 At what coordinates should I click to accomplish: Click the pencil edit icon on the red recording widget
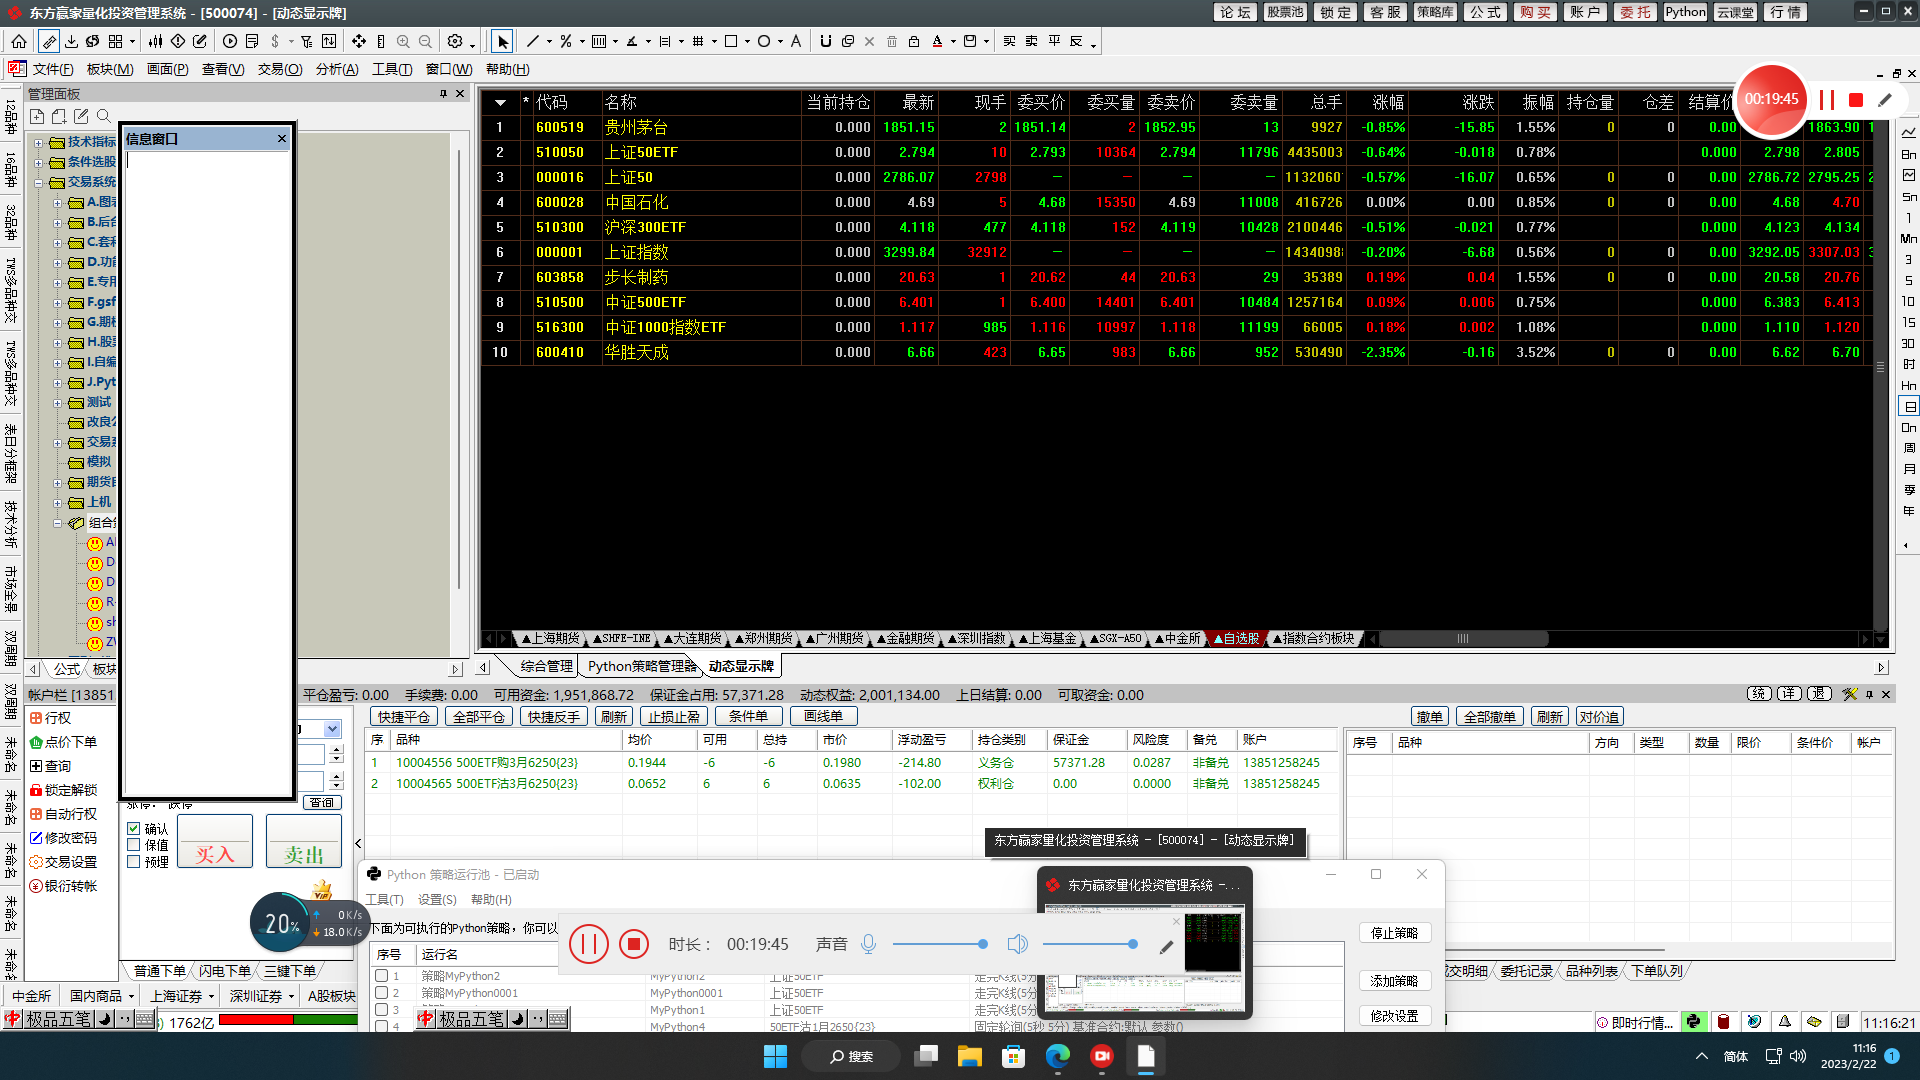pyautogui.click(x=1885, y=100)
